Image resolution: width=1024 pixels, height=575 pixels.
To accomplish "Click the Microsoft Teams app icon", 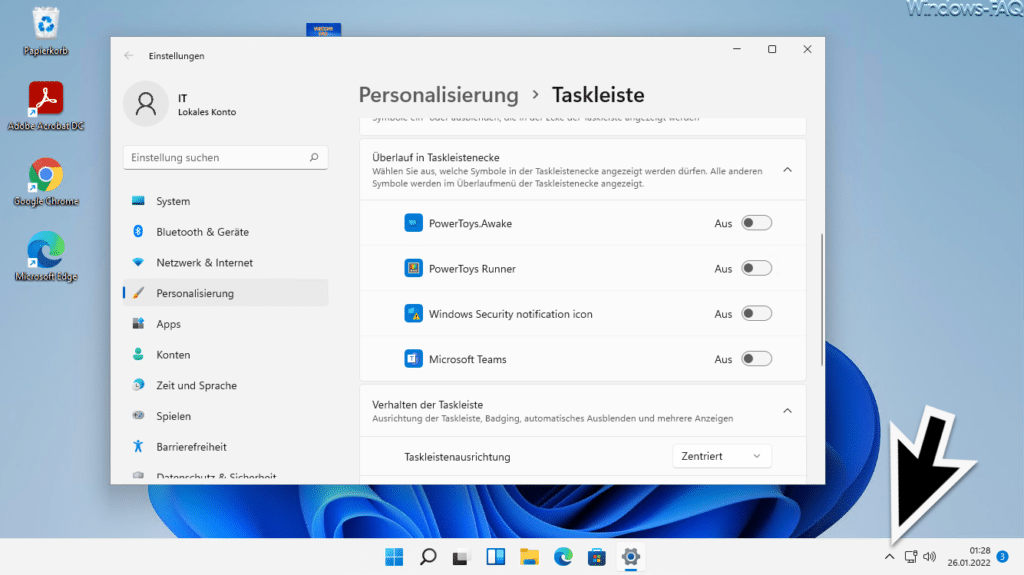I will 413,359.
